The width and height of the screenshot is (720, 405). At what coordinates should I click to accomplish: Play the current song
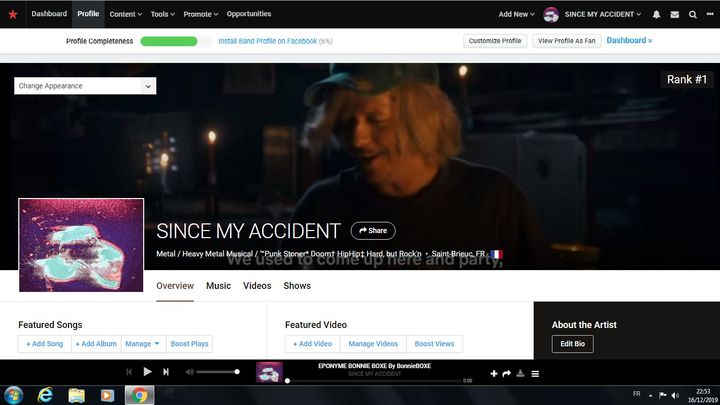(x=147, y=371)
